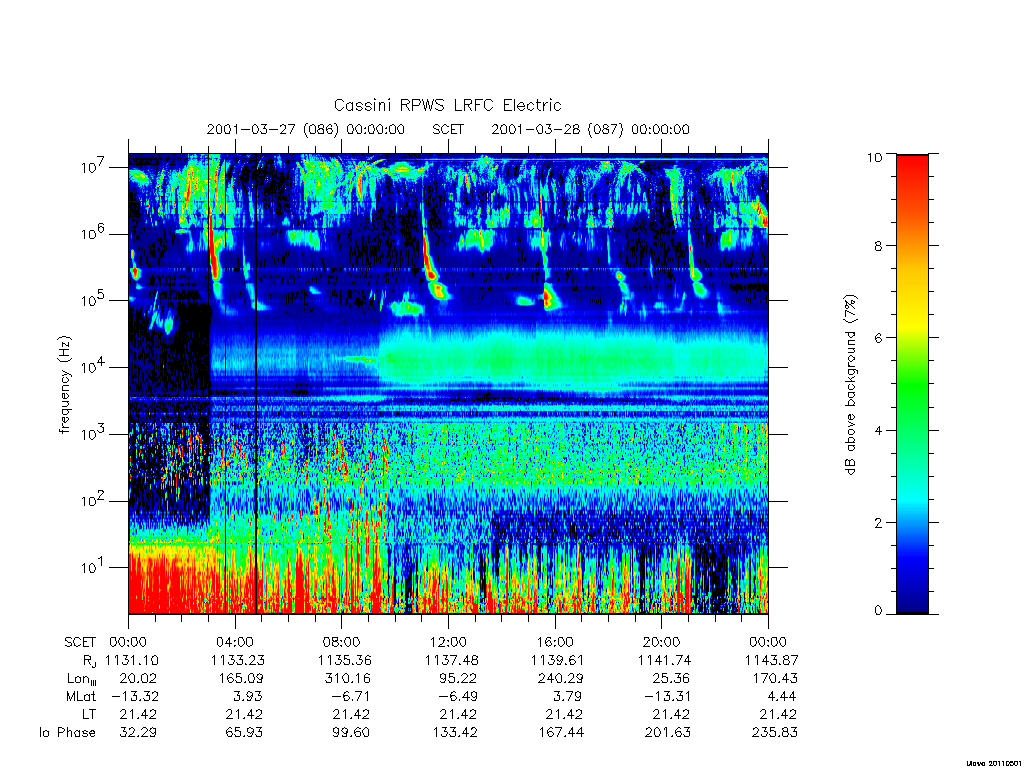Click the RJ value 1143.87
The width and height of the screenshot is (1024, 768).
[x=771, y=660]
